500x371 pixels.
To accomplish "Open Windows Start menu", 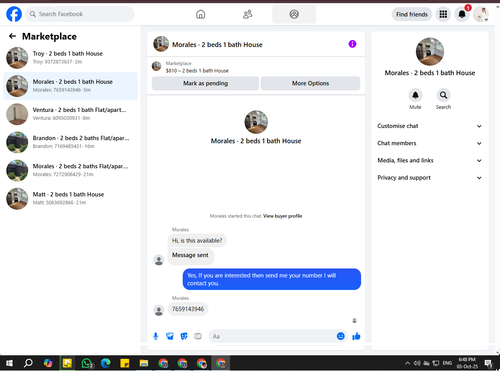I will click(x=9, y=363).
